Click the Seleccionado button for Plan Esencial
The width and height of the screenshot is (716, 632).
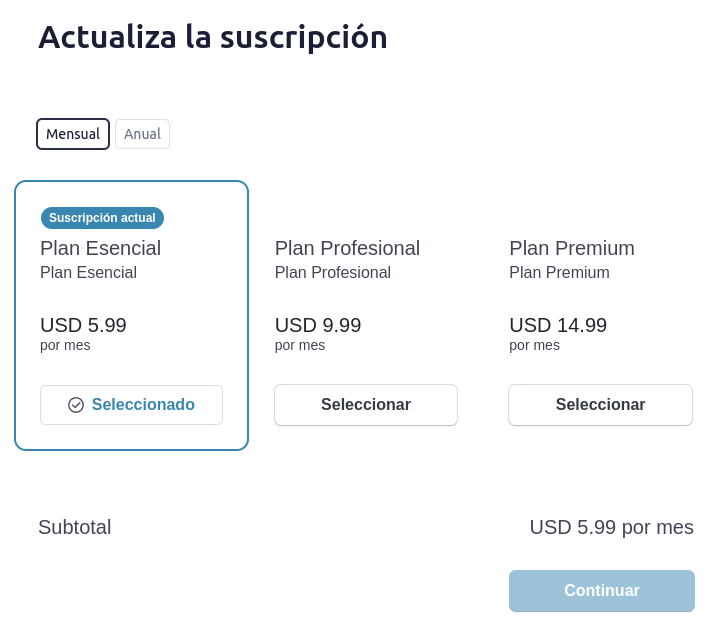(132, 405)
